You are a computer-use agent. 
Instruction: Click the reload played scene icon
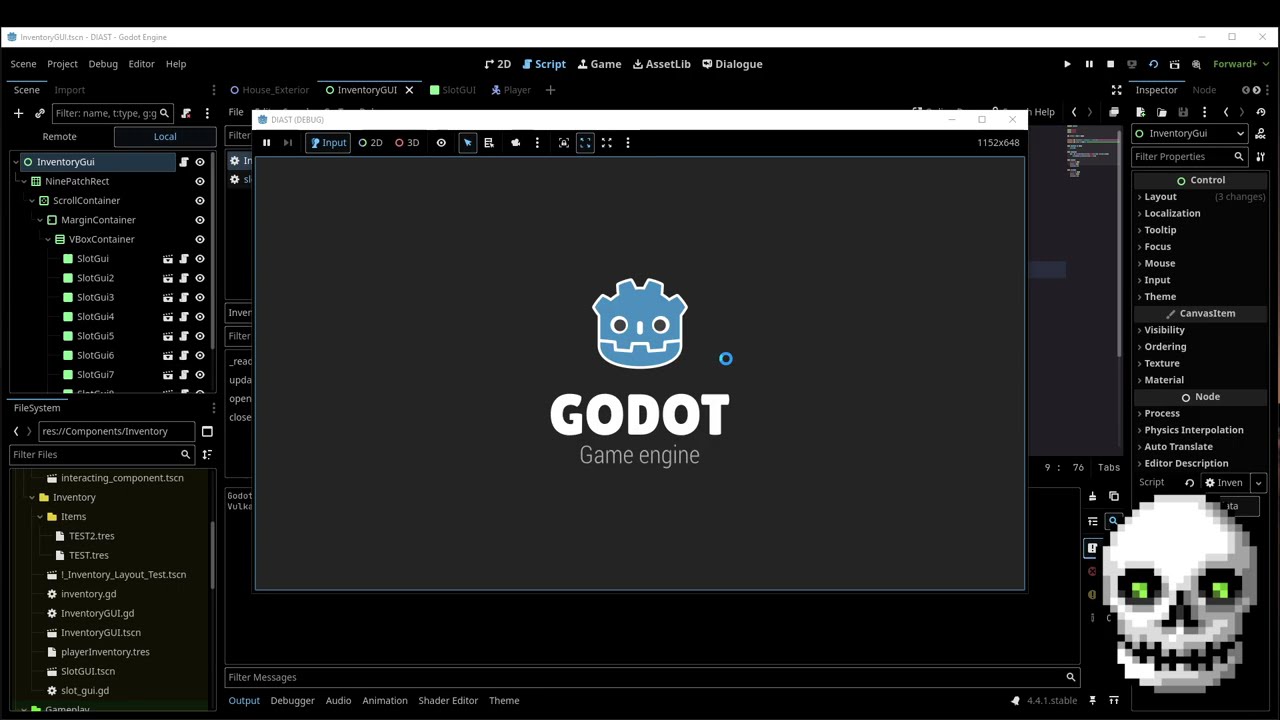click(x=1153, y=64)
